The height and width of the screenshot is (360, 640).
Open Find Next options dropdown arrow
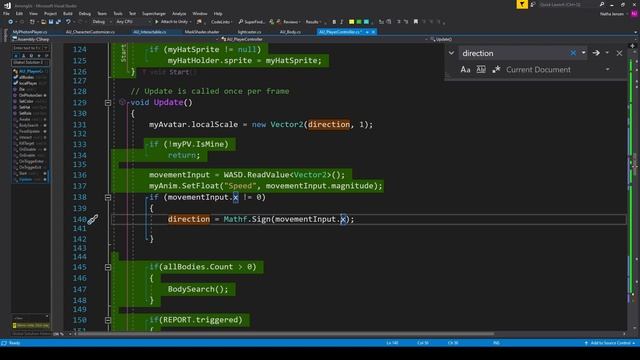click(x=607, y=53)
